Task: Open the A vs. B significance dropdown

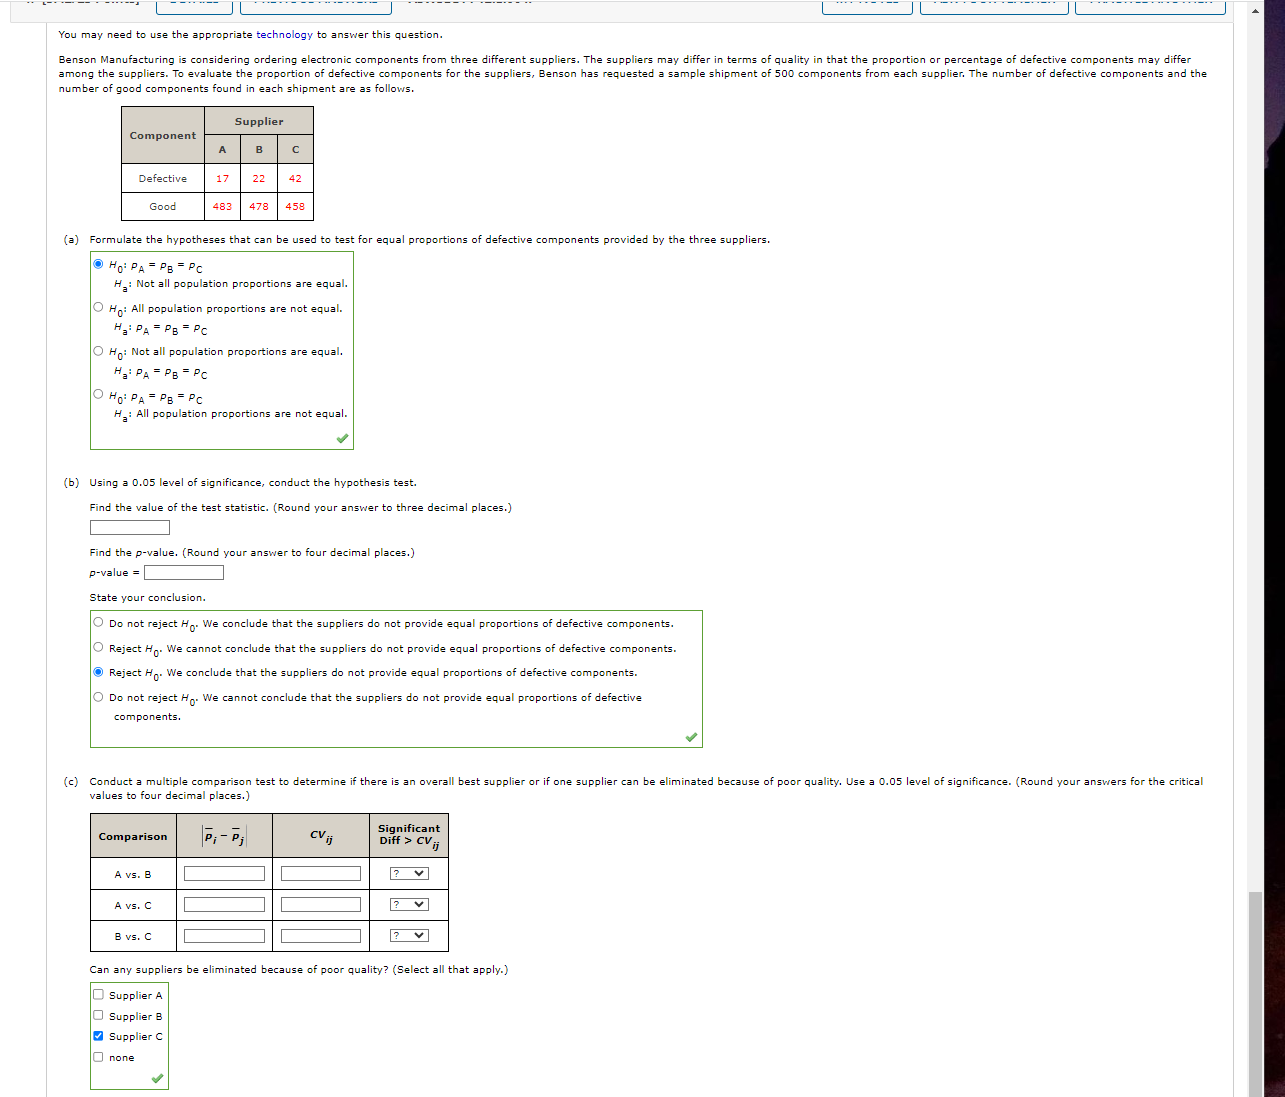Action: coord(407,872)
